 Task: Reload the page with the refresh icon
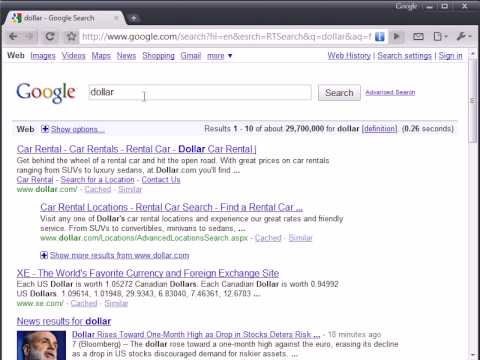(x=50, y=36)
